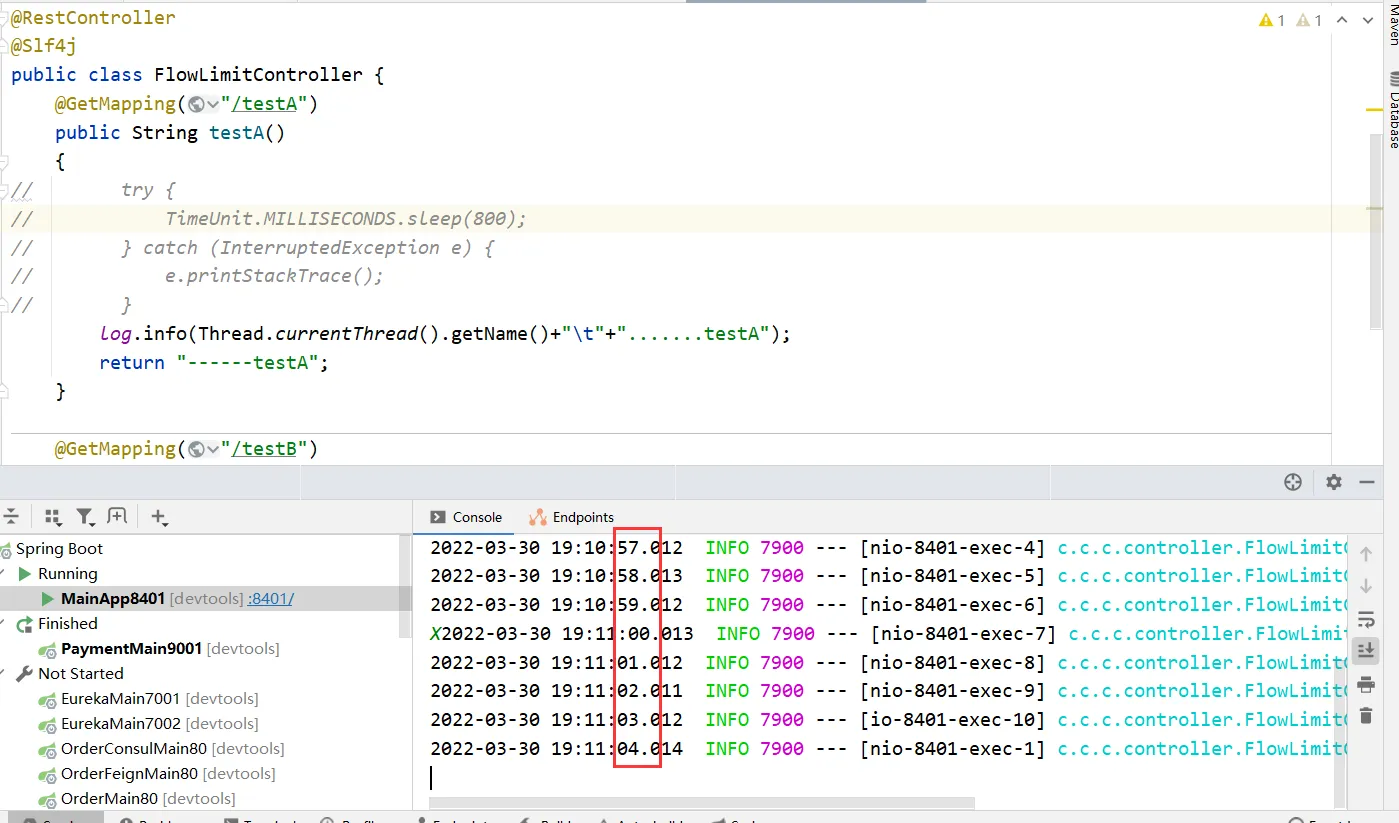Open the Services panel gear settings

click(1333, 482)
